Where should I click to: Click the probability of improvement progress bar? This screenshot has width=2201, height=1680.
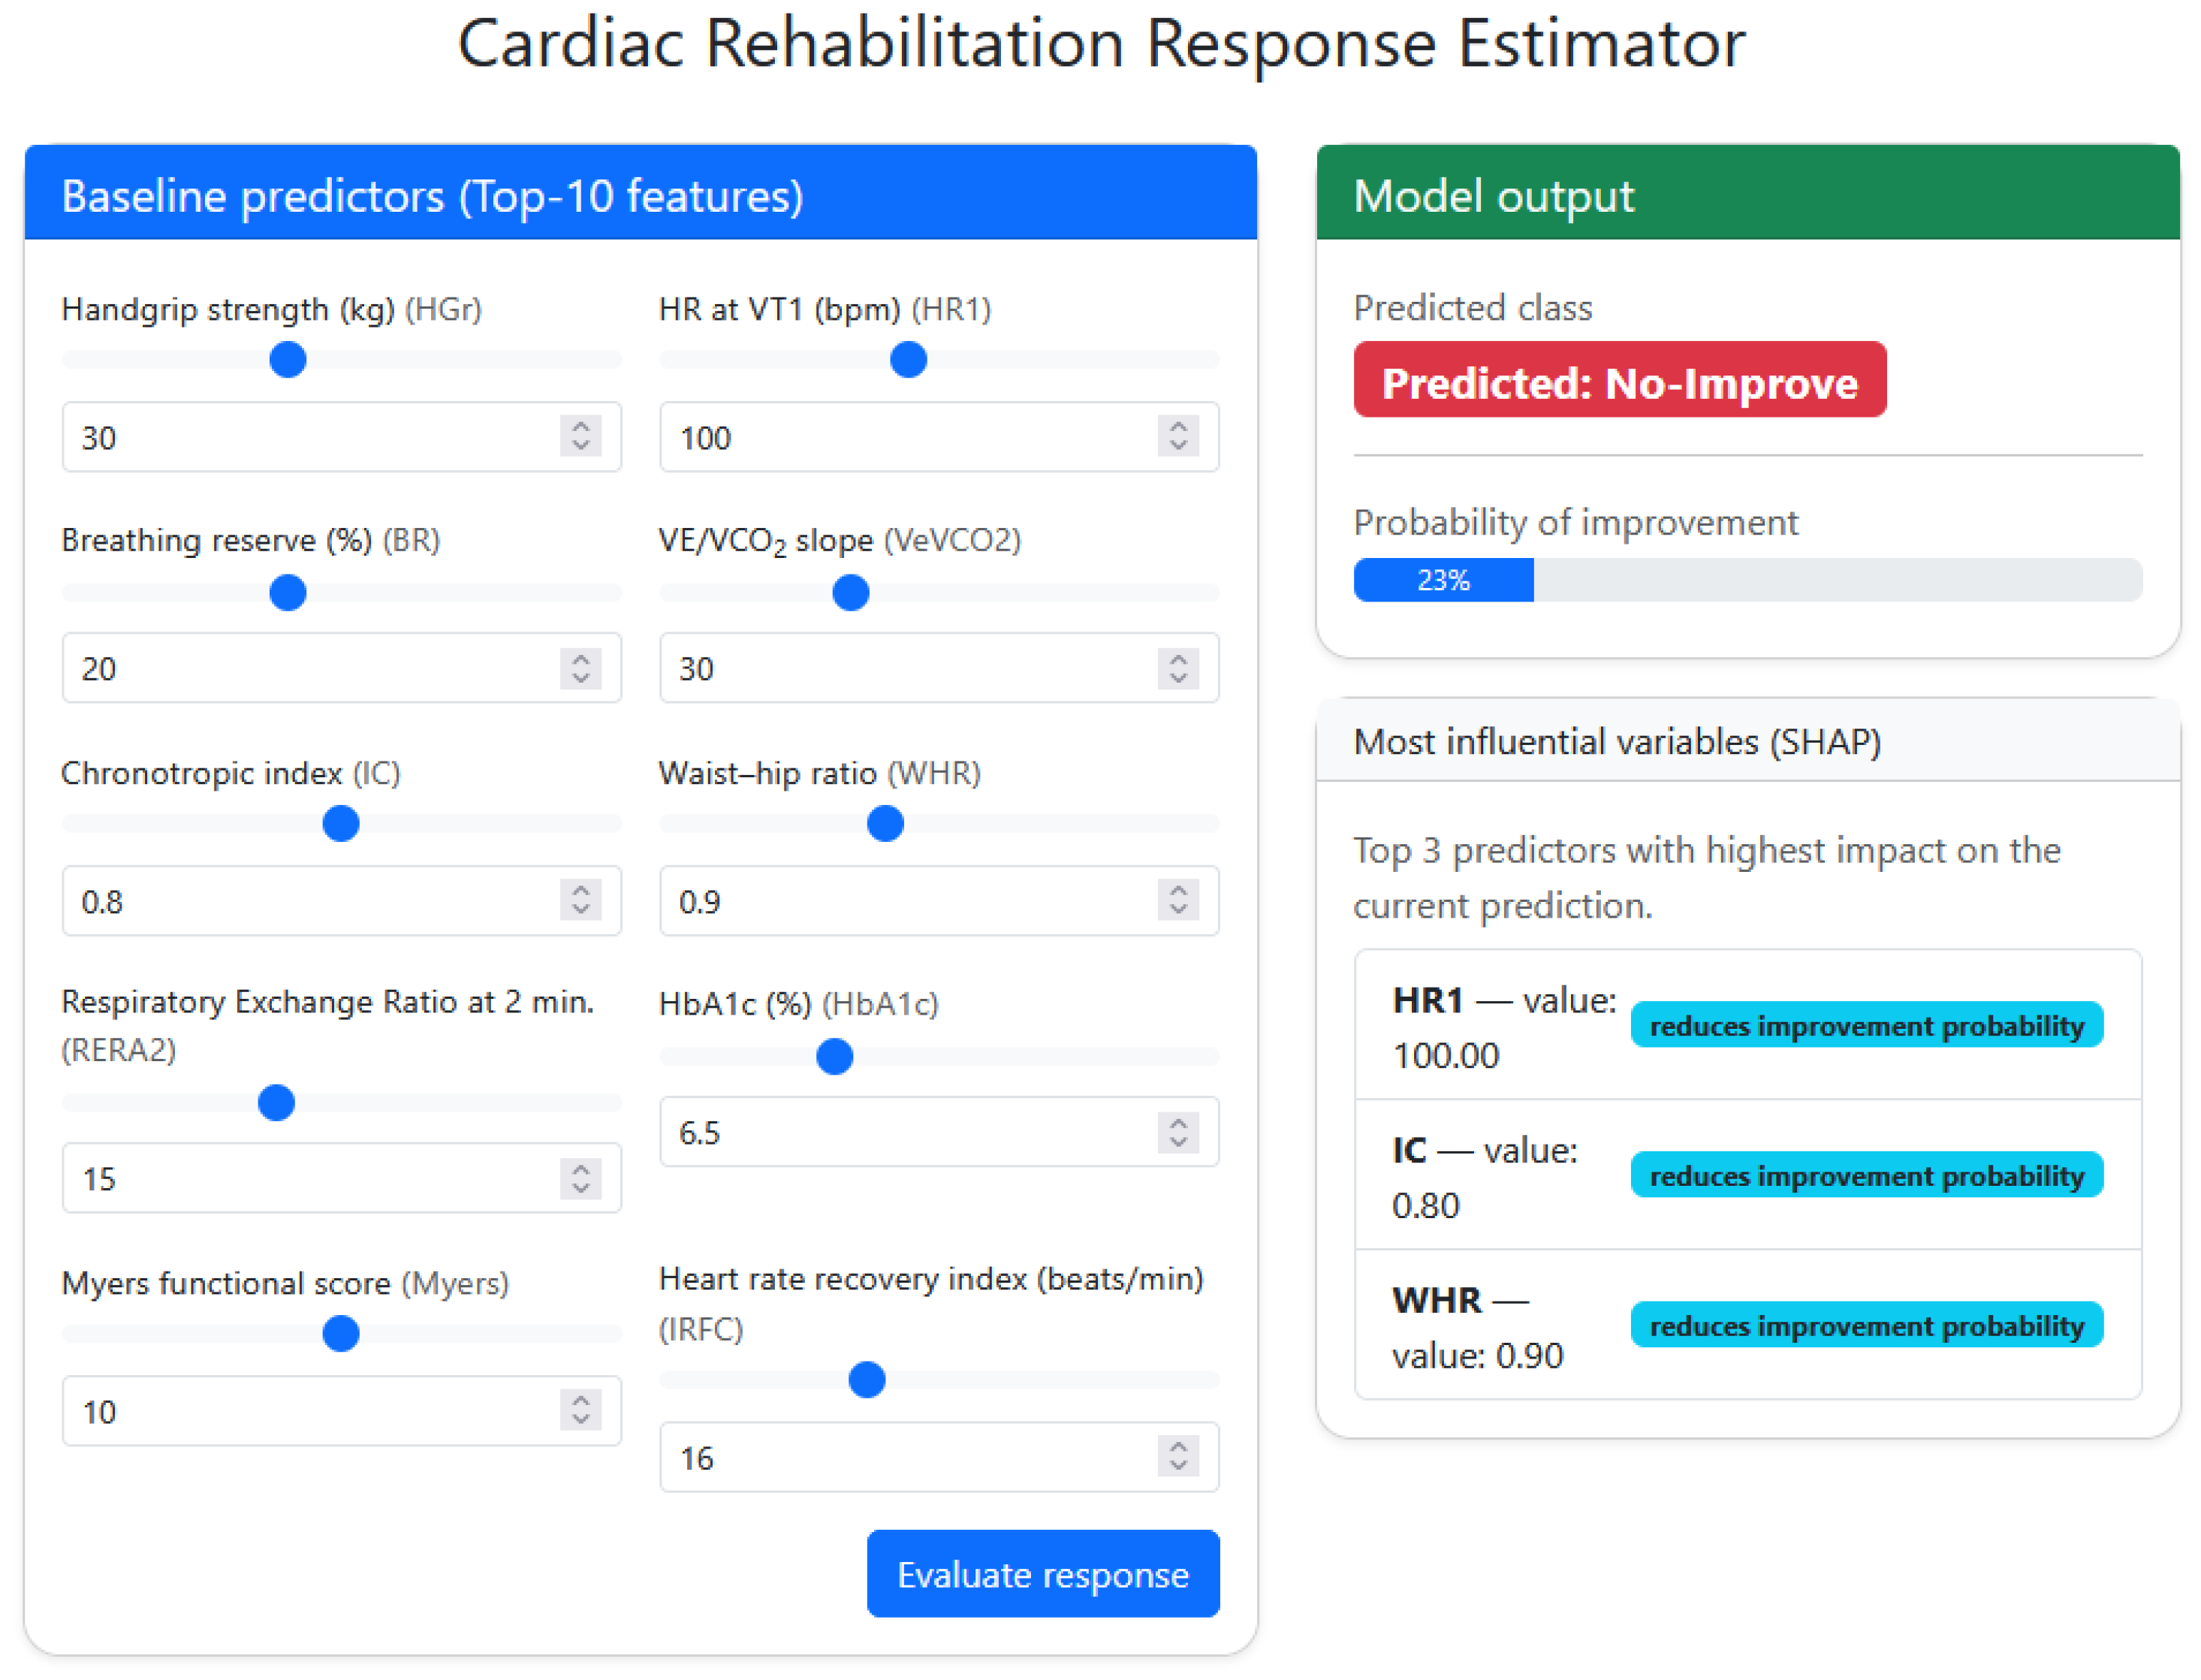pos(1747,581)
